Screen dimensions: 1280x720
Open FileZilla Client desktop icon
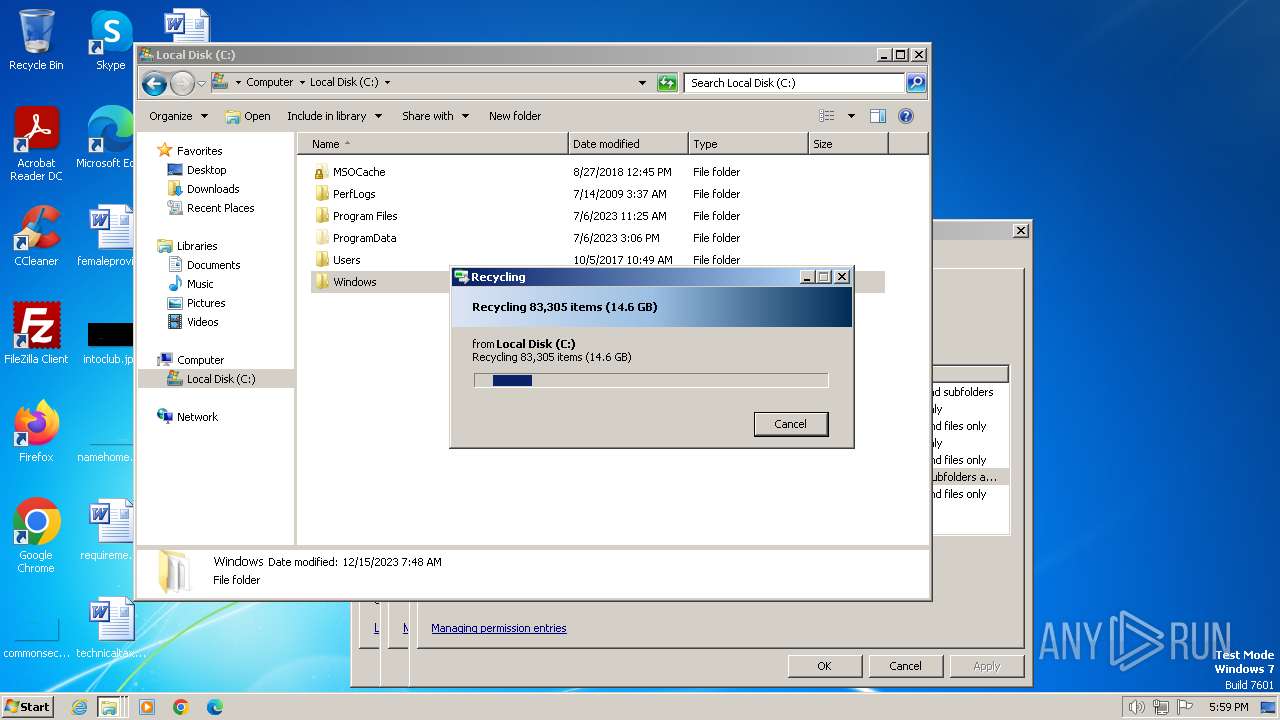click(x=36, y=334)
